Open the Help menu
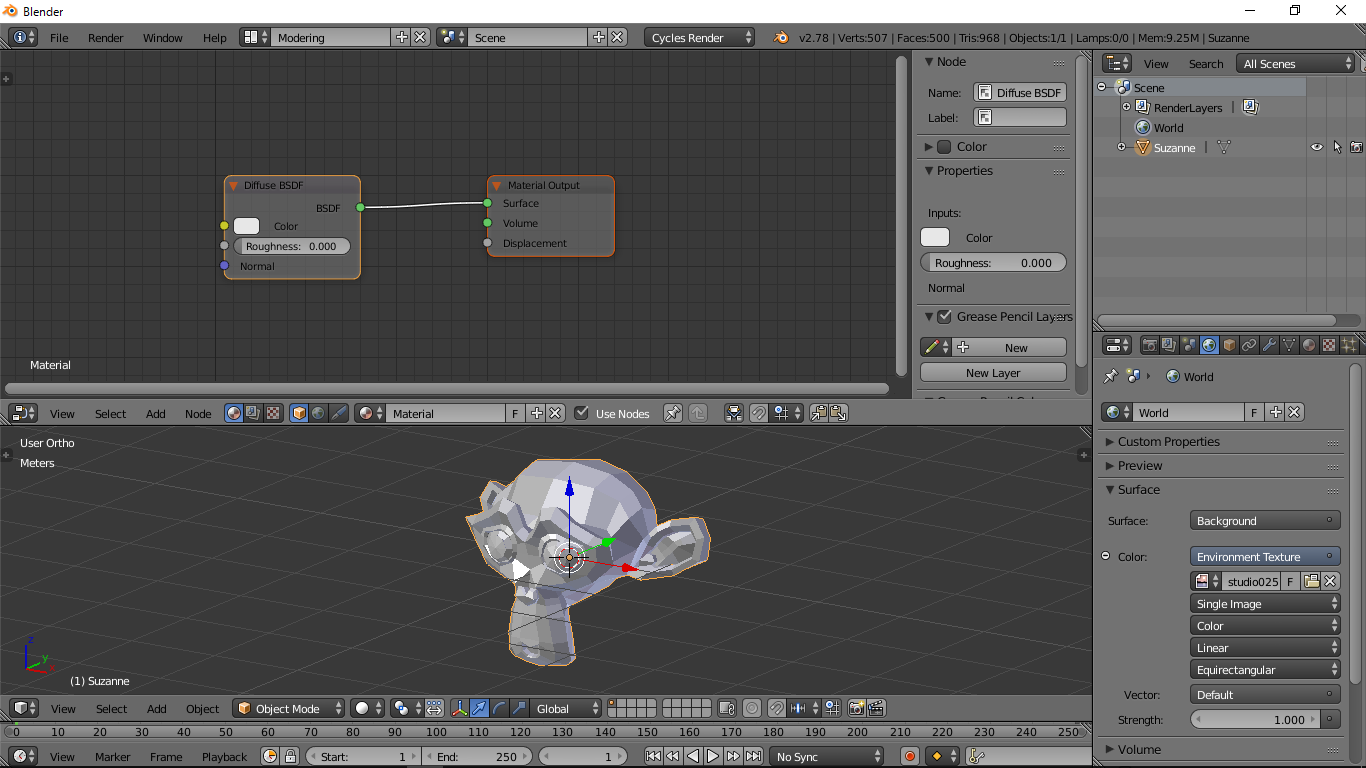1366x768 pixels. click(x=215, y=37)
